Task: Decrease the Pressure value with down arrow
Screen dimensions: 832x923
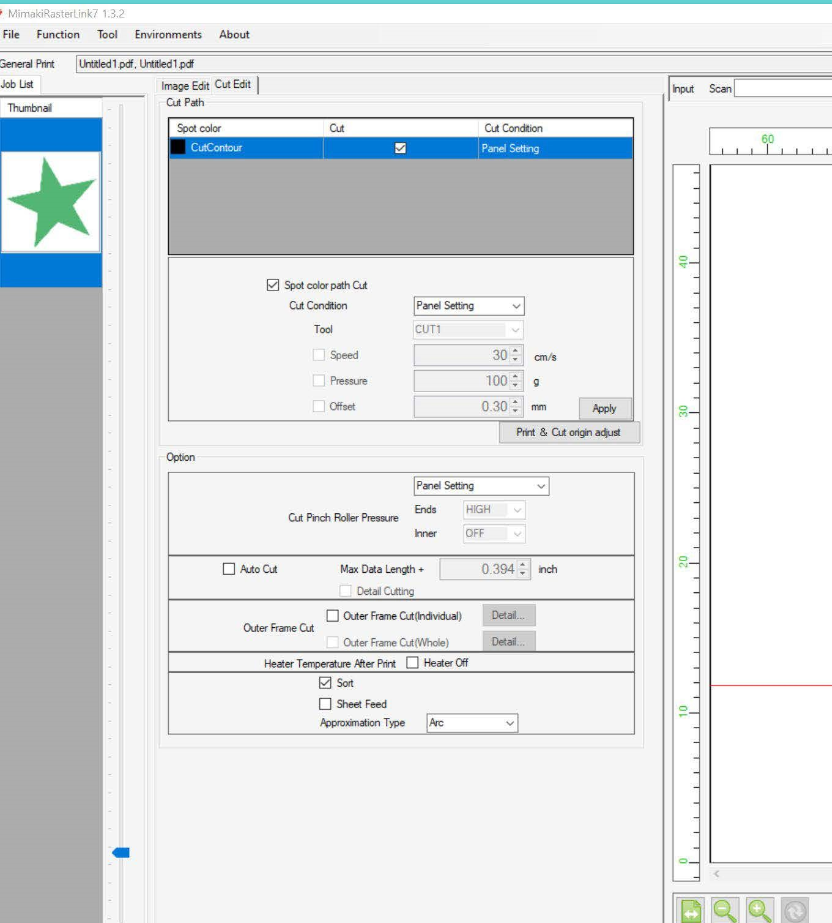Action: [516, 386]
